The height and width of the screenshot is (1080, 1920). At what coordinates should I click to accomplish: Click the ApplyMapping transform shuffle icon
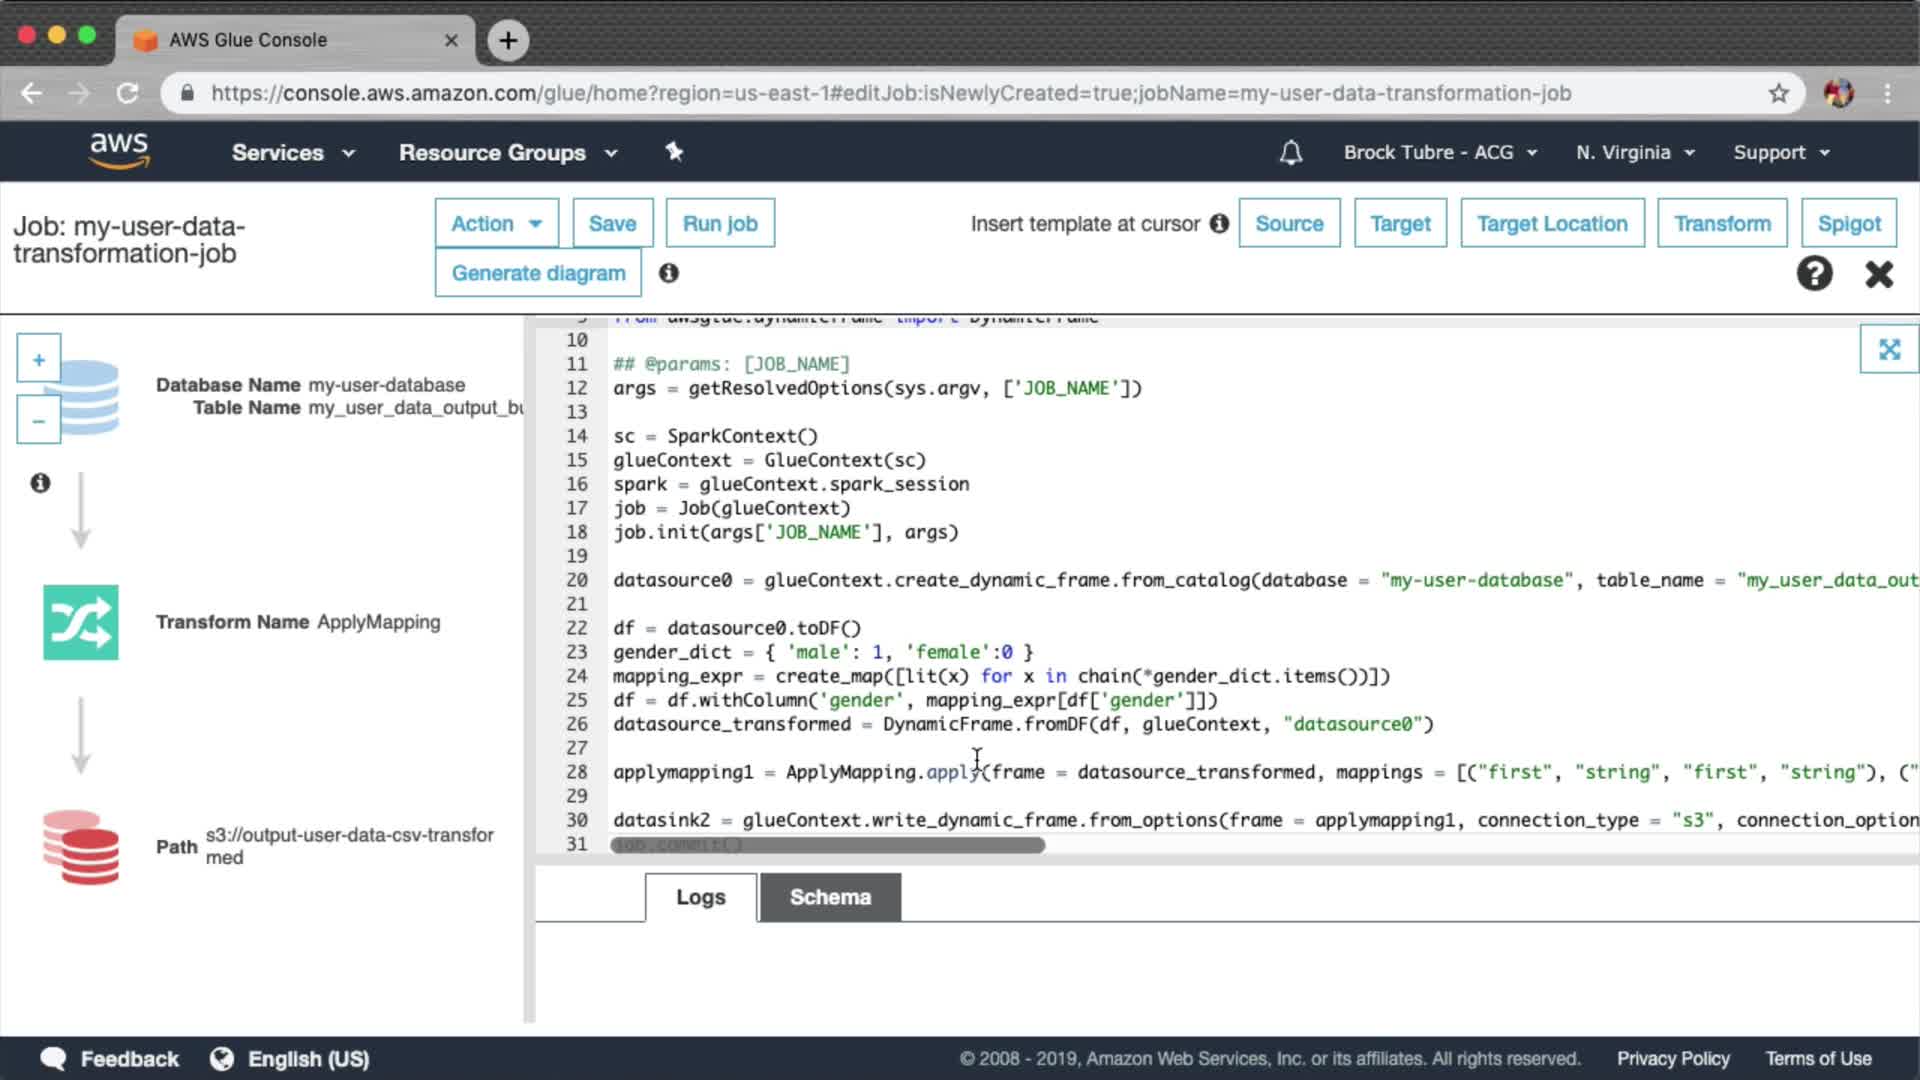coord(81,622)
